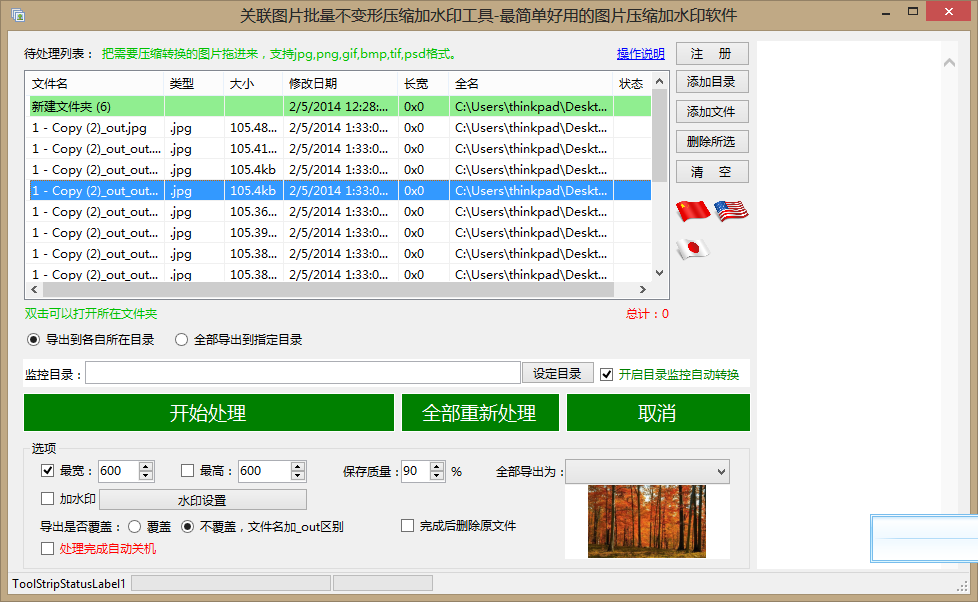
Task: Click the file list horizontal scrollbar thumb
Action: (329, 289)
